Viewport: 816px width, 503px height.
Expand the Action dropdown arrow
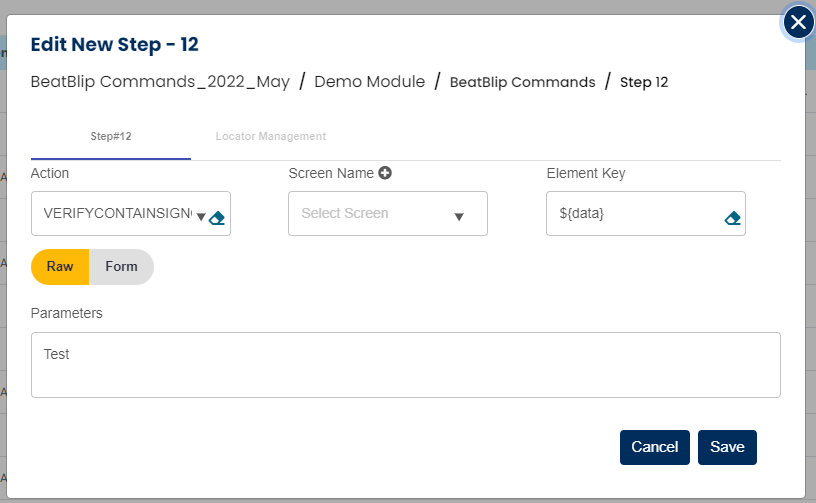(x=201, y=217)
